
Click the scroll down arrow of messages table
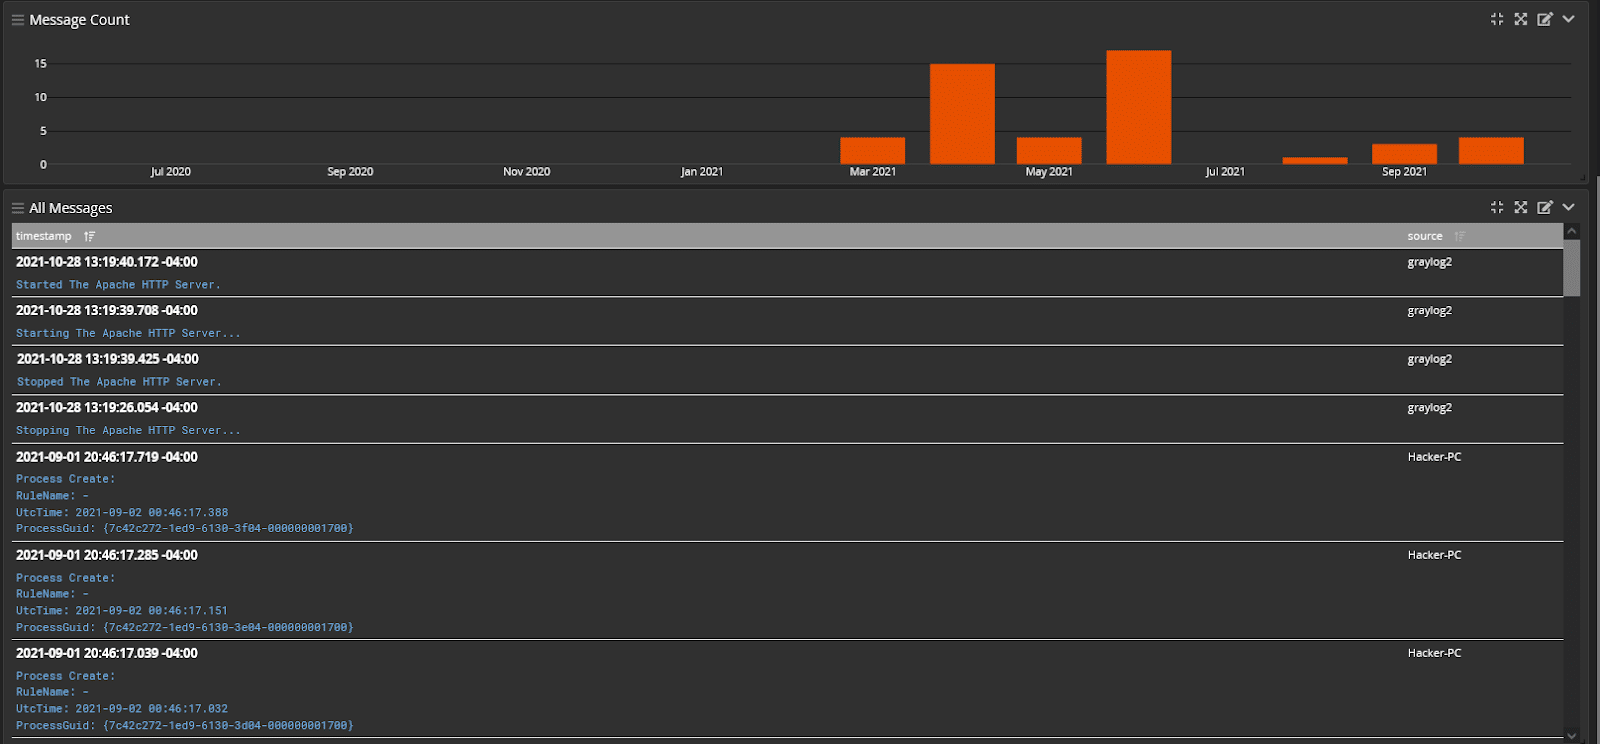click(1572, 736)
